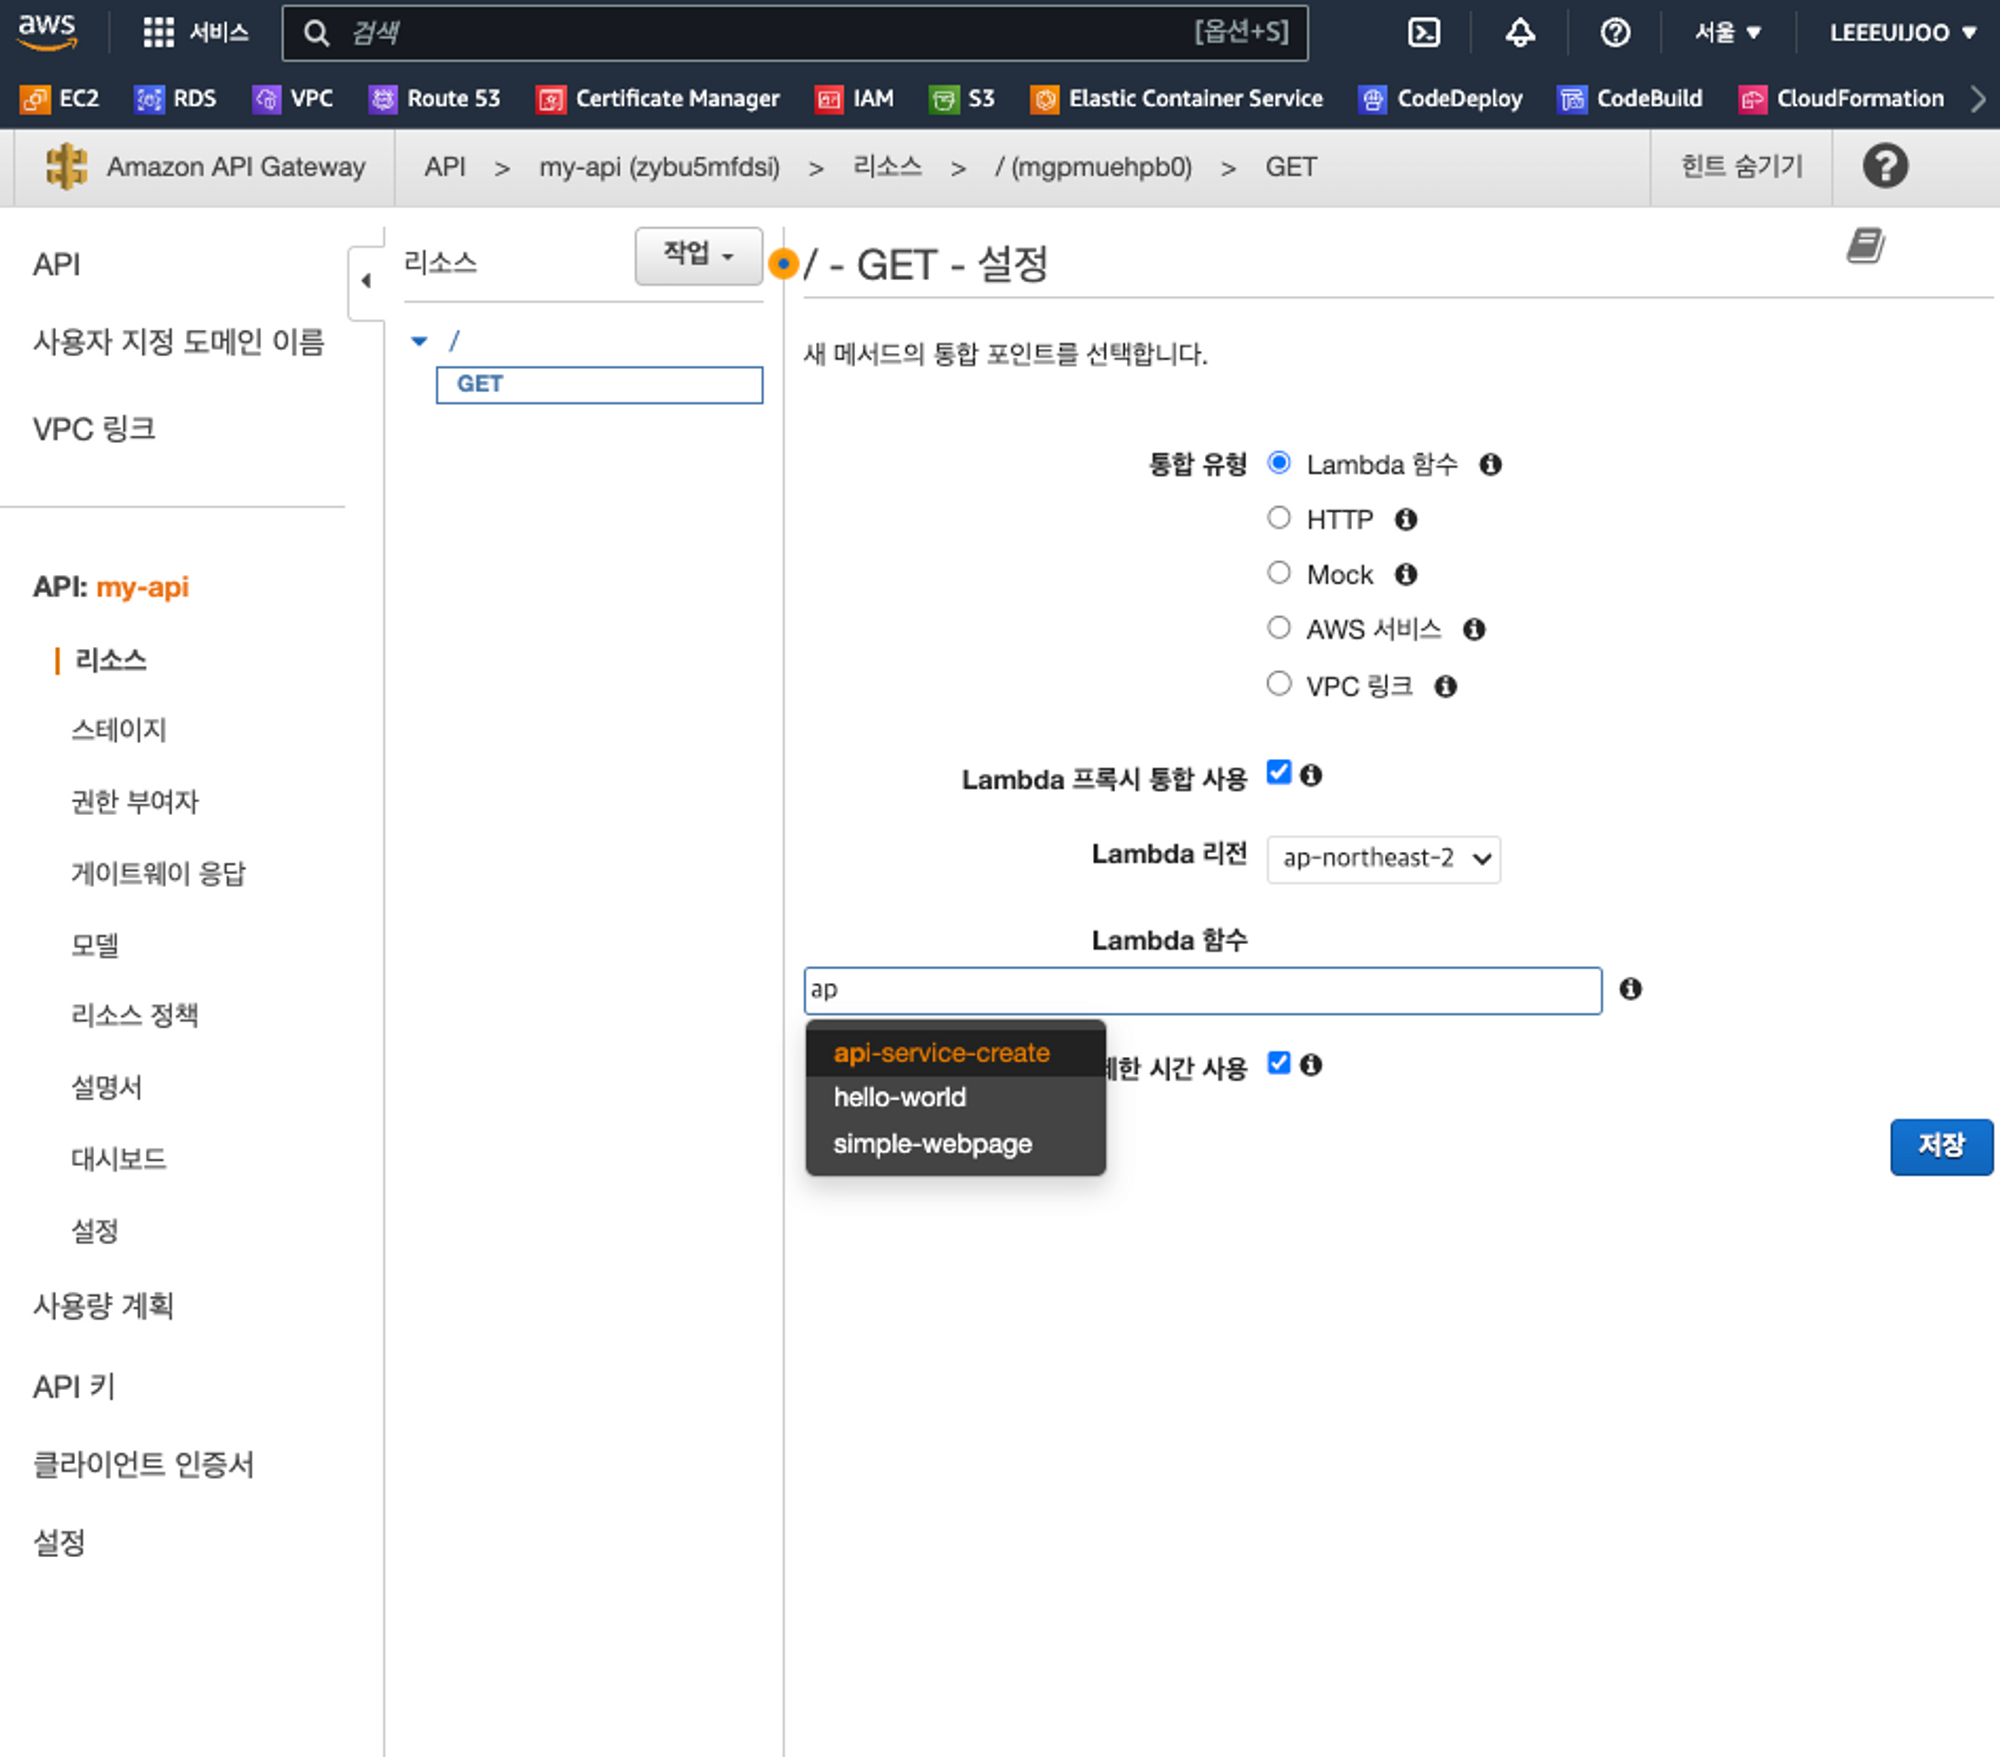Click info icon next to VPC 링크 radio
This screenshot has width=2000, height=1757.
pos(1445,686)
